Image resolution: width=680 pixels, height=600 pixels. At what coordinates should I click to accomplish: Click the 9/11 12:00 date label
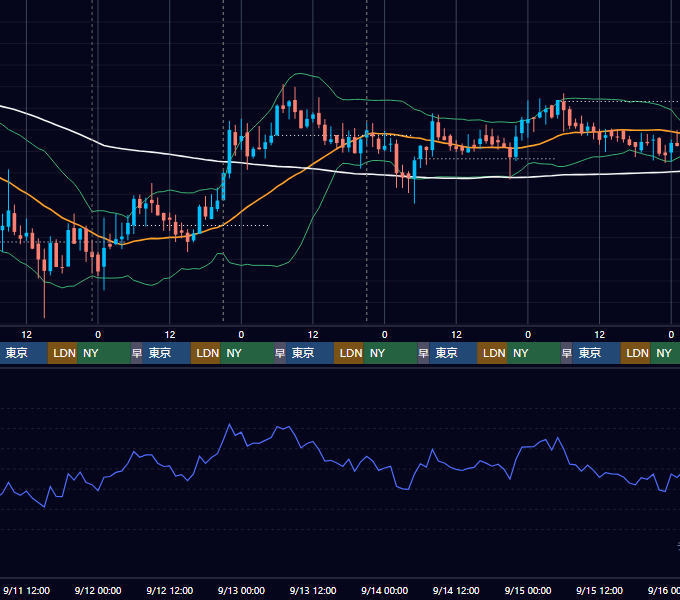(x=26, y=590)
